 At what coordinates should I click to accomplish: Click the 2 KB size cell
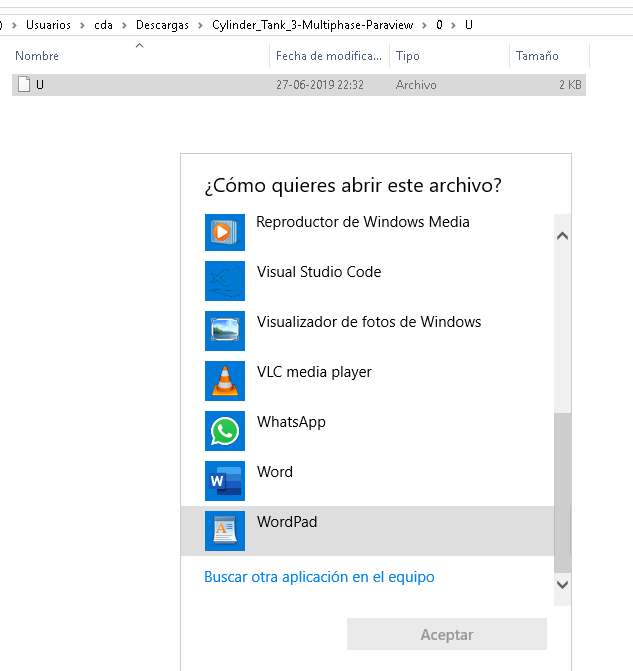(x=570, y=85)
